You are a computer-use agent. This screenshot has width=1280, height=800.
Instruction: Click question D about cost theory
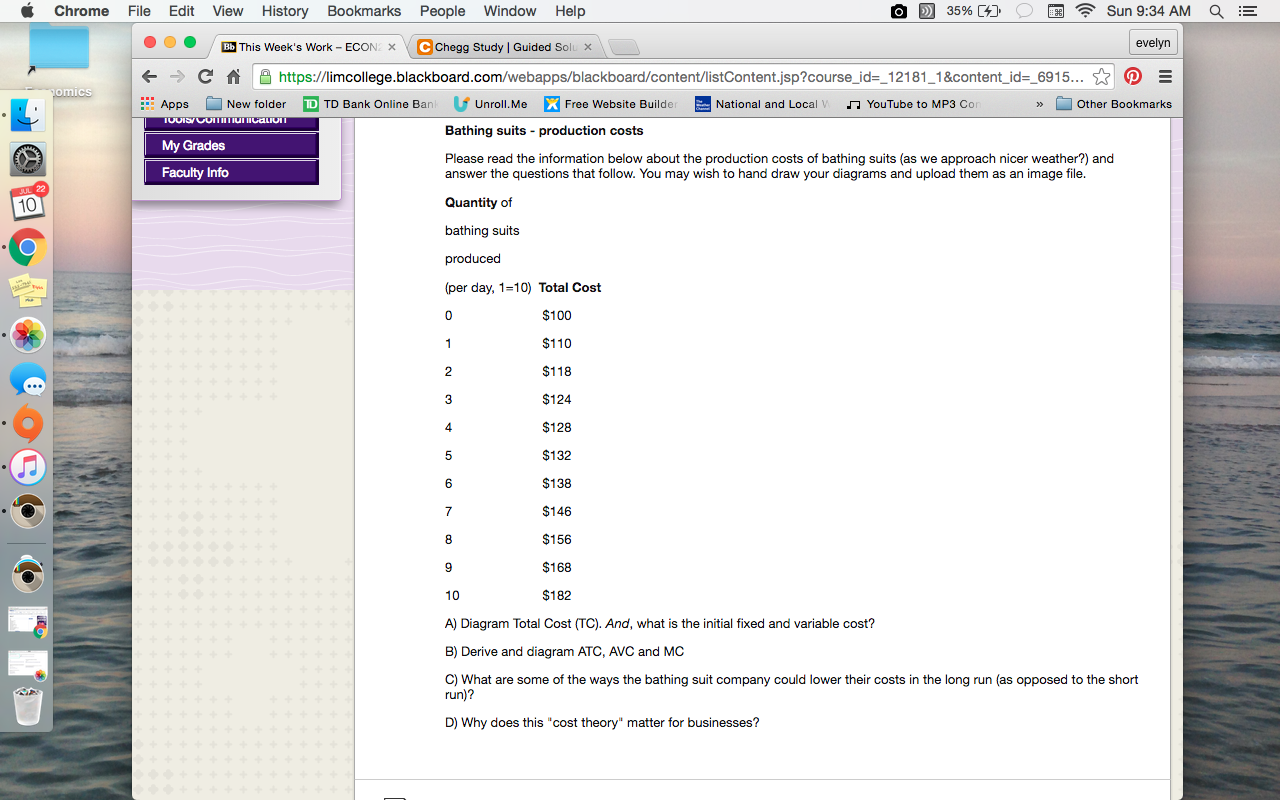602,722
